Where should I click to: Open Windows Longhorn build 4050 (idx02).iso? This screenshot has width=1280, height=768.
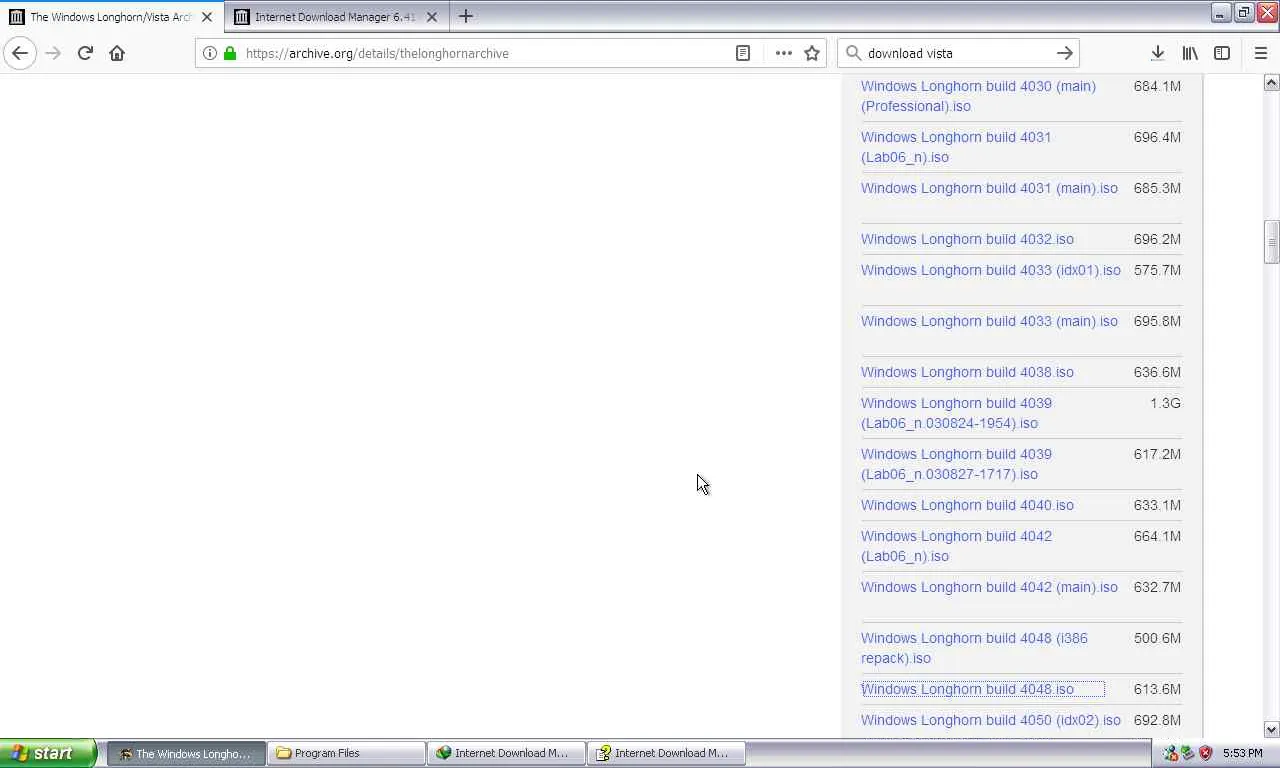point(991,720)
